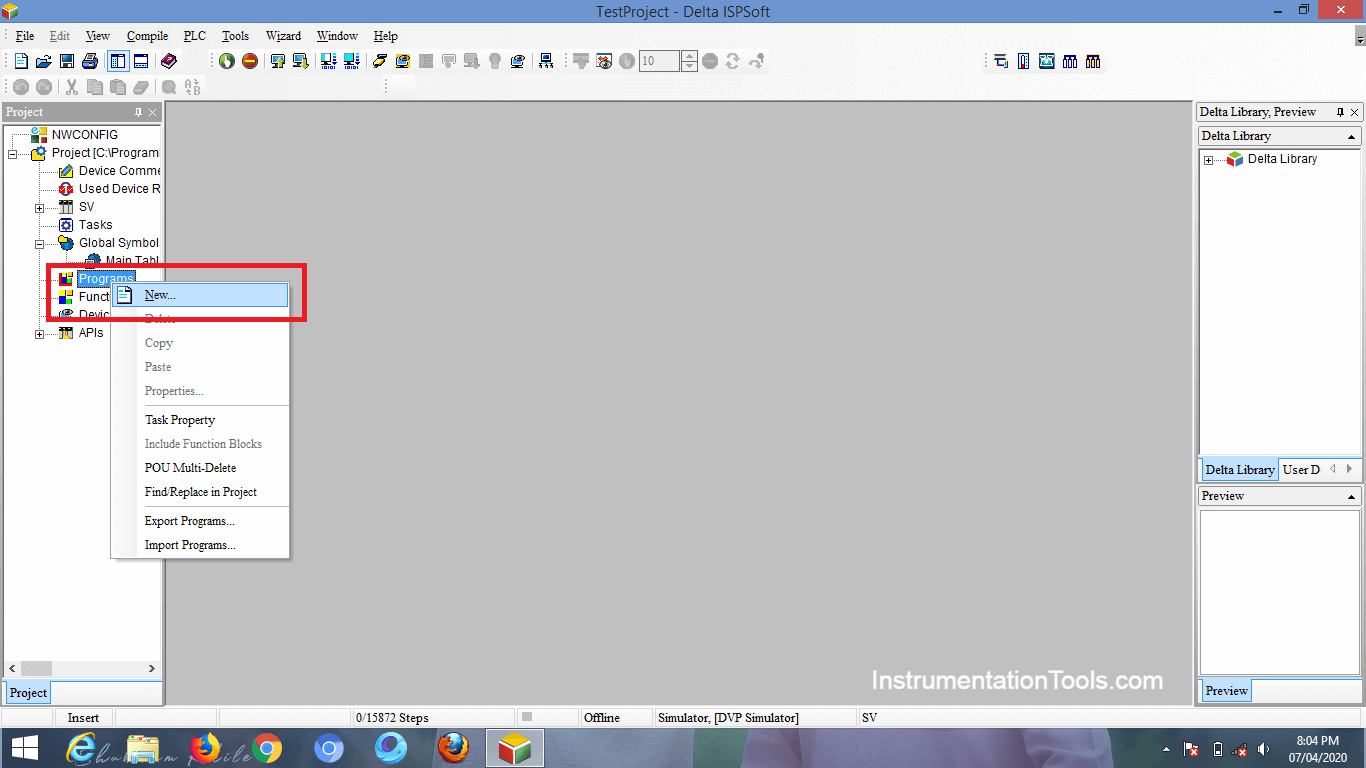Click the red Stop PLC icon
1366x768 pixels.
(x=250, y=61)
